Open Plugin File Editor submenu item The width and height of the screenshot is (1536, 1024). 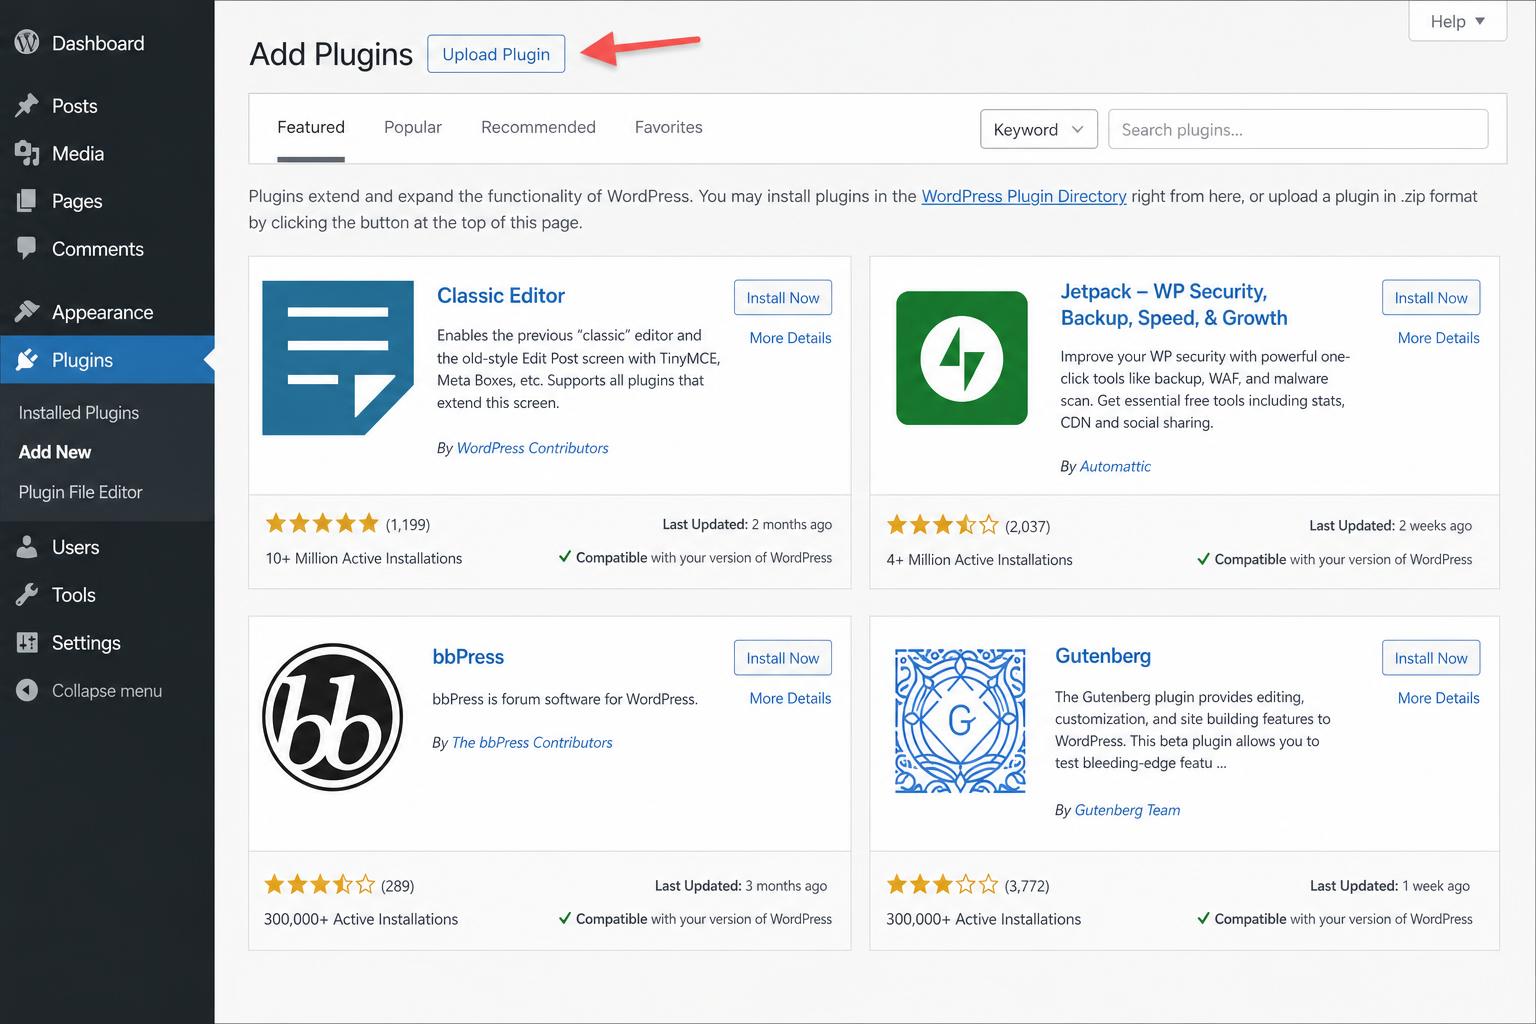80,492
